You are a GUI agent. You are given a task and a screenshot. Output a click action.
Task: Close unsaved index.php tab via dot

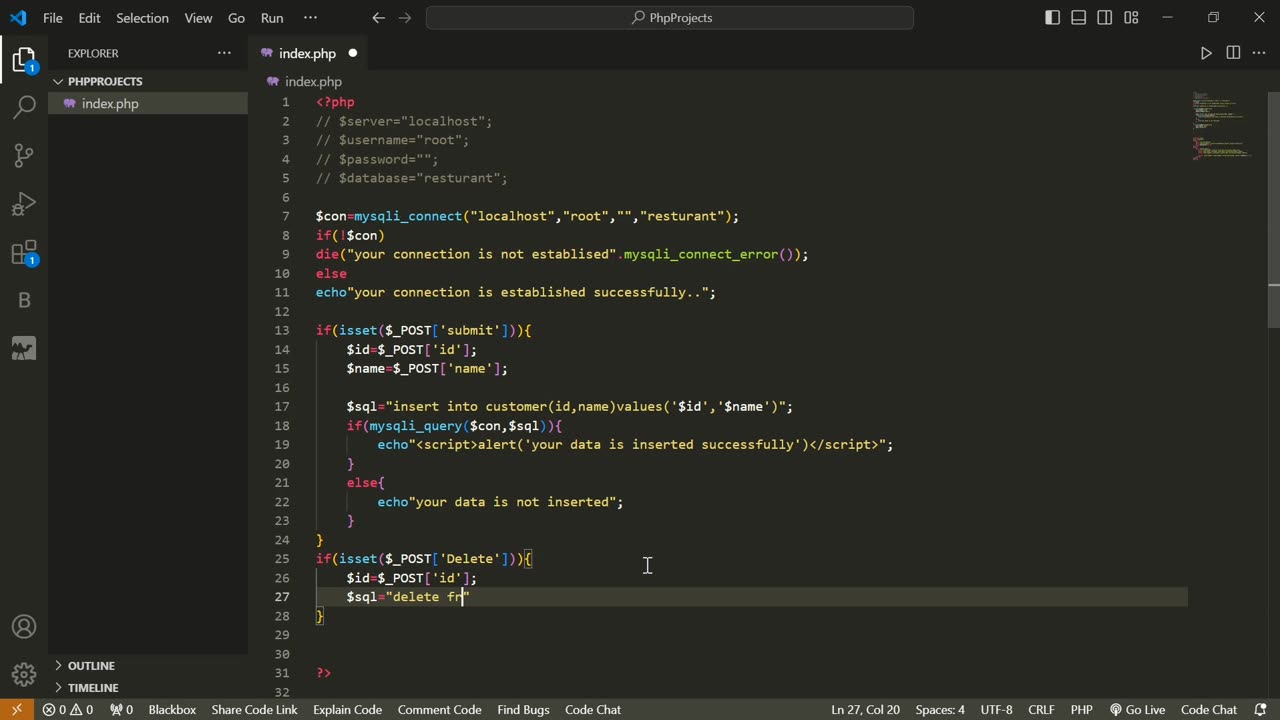point(353,53)
